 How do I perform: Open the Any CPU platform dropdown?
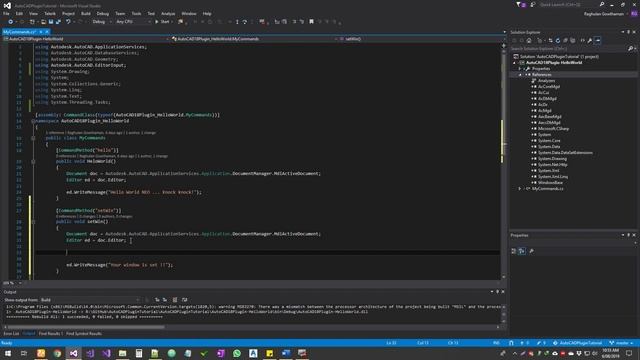click(132, 22)
